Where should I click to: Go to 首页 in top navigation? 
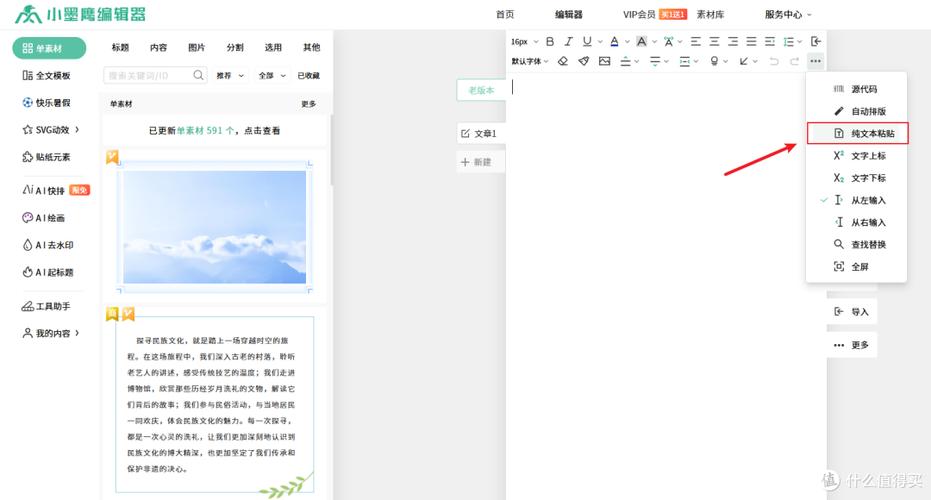505,14
